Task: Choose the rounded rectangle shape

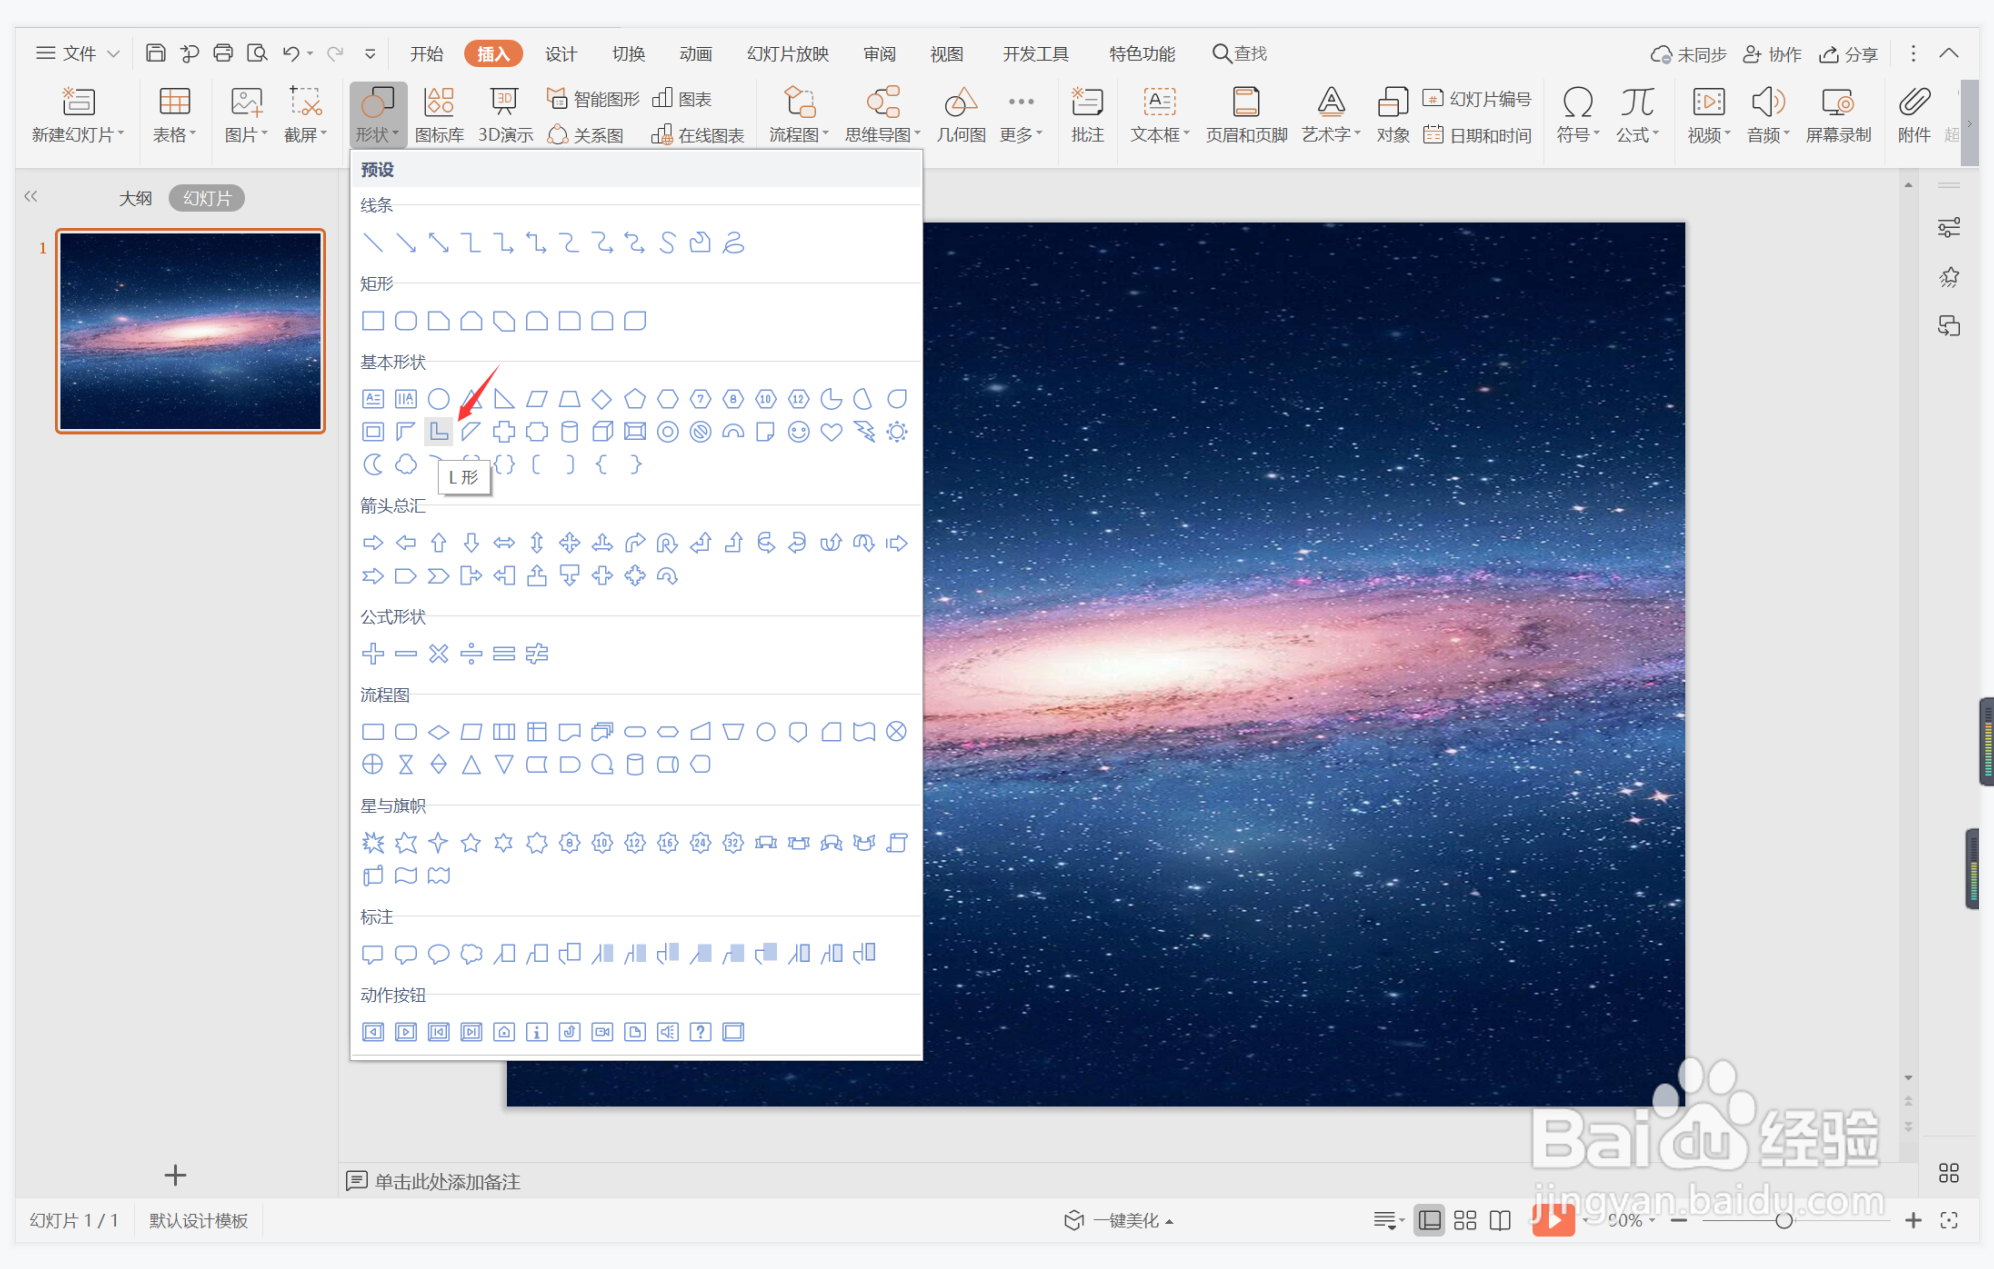Action: [x=406, y=321]
